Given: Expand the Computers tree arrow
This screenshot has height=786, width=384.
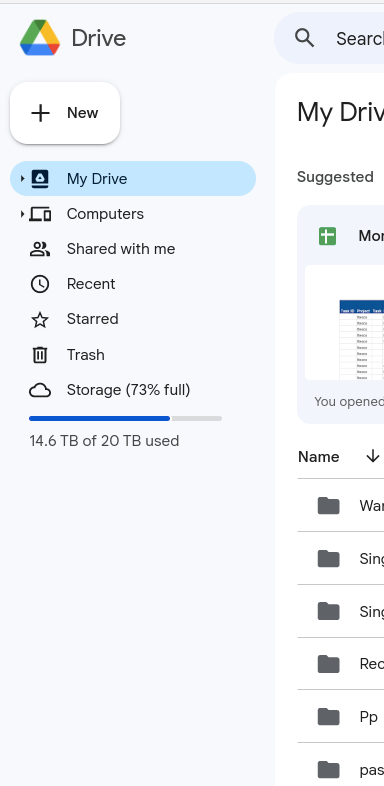Looking at the screenshot, I should click(22, 214).
